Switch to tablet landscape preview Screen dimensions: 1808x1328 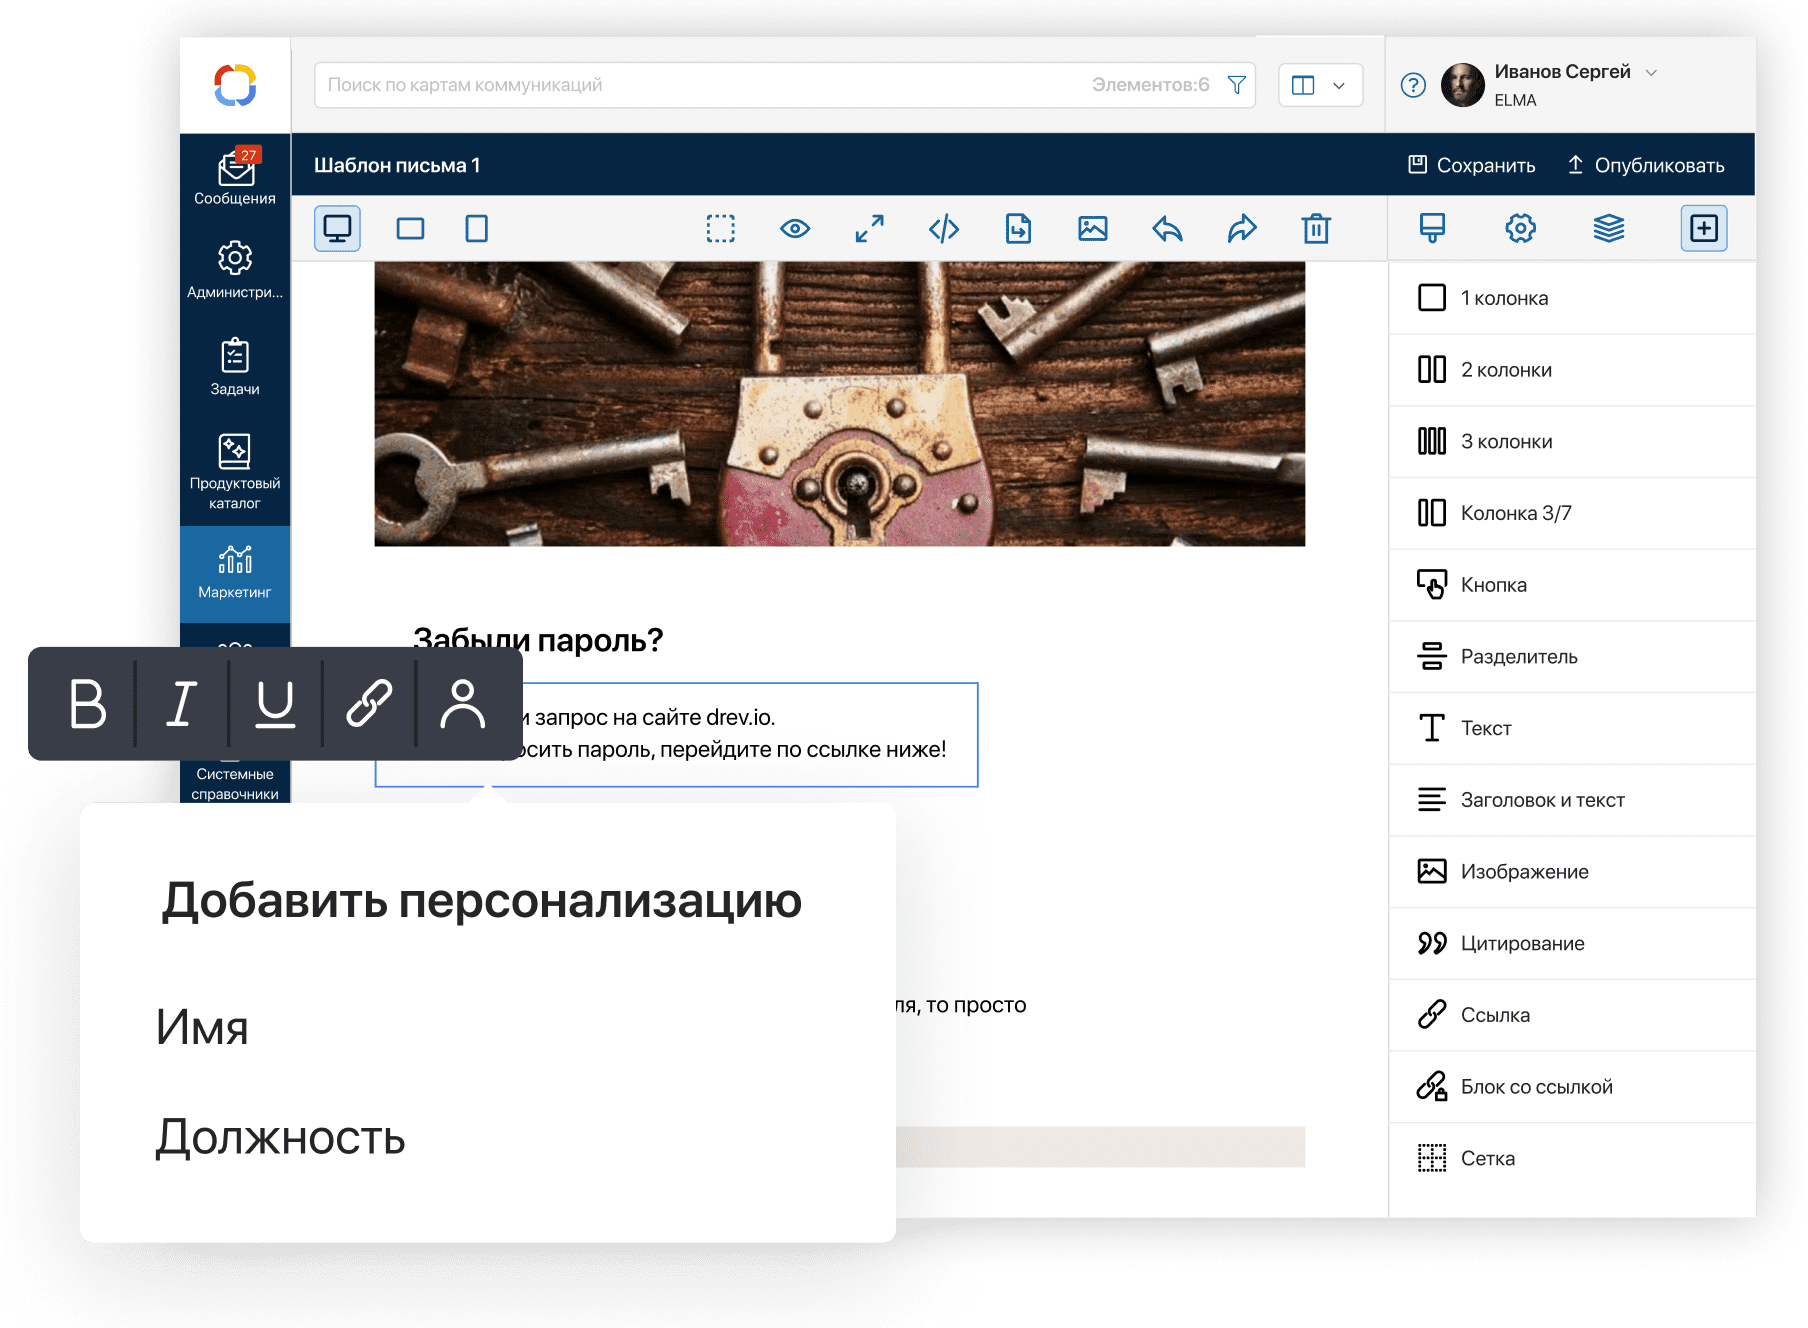click(x=410, y=229)
